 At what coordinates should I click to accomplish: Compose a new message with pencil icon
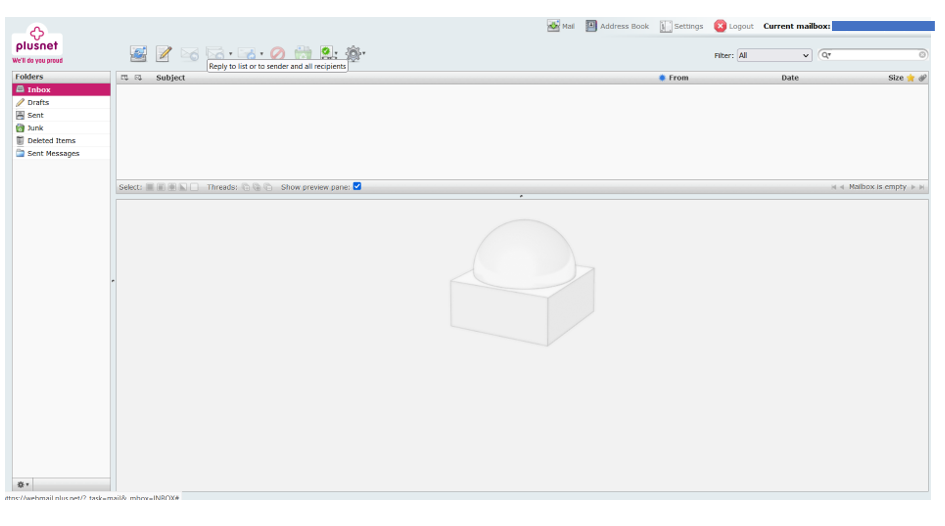coord(164,53)
